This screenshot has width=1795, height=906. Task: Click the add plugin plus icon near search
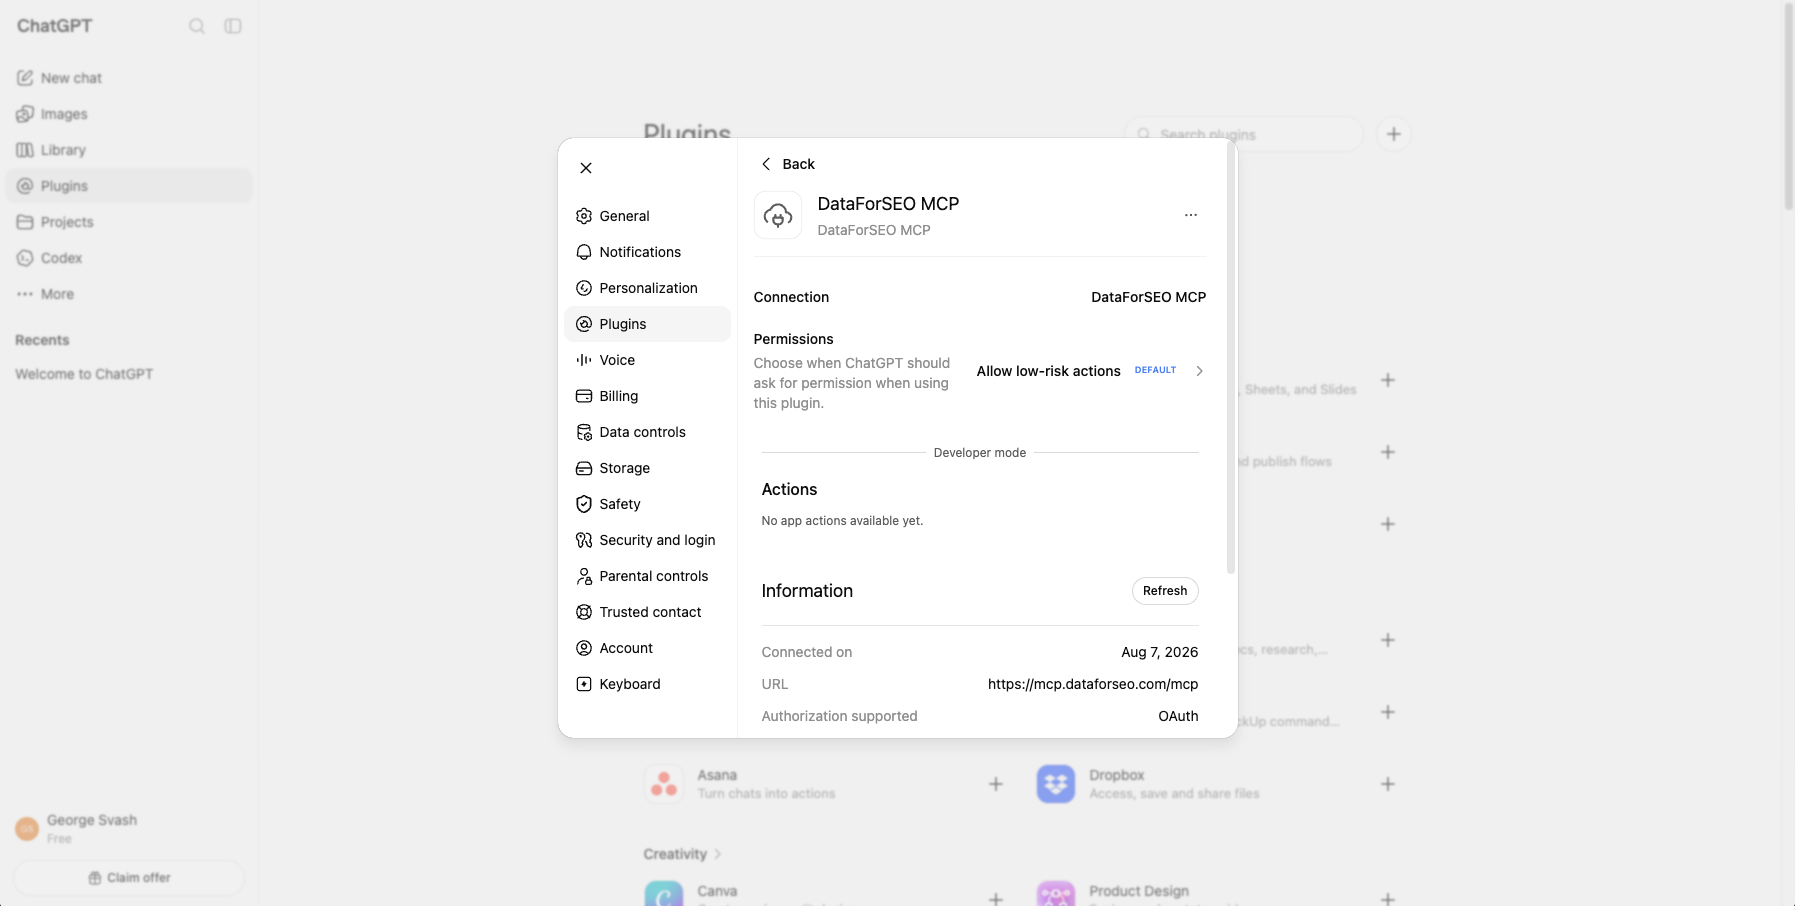click(1394, 134)
